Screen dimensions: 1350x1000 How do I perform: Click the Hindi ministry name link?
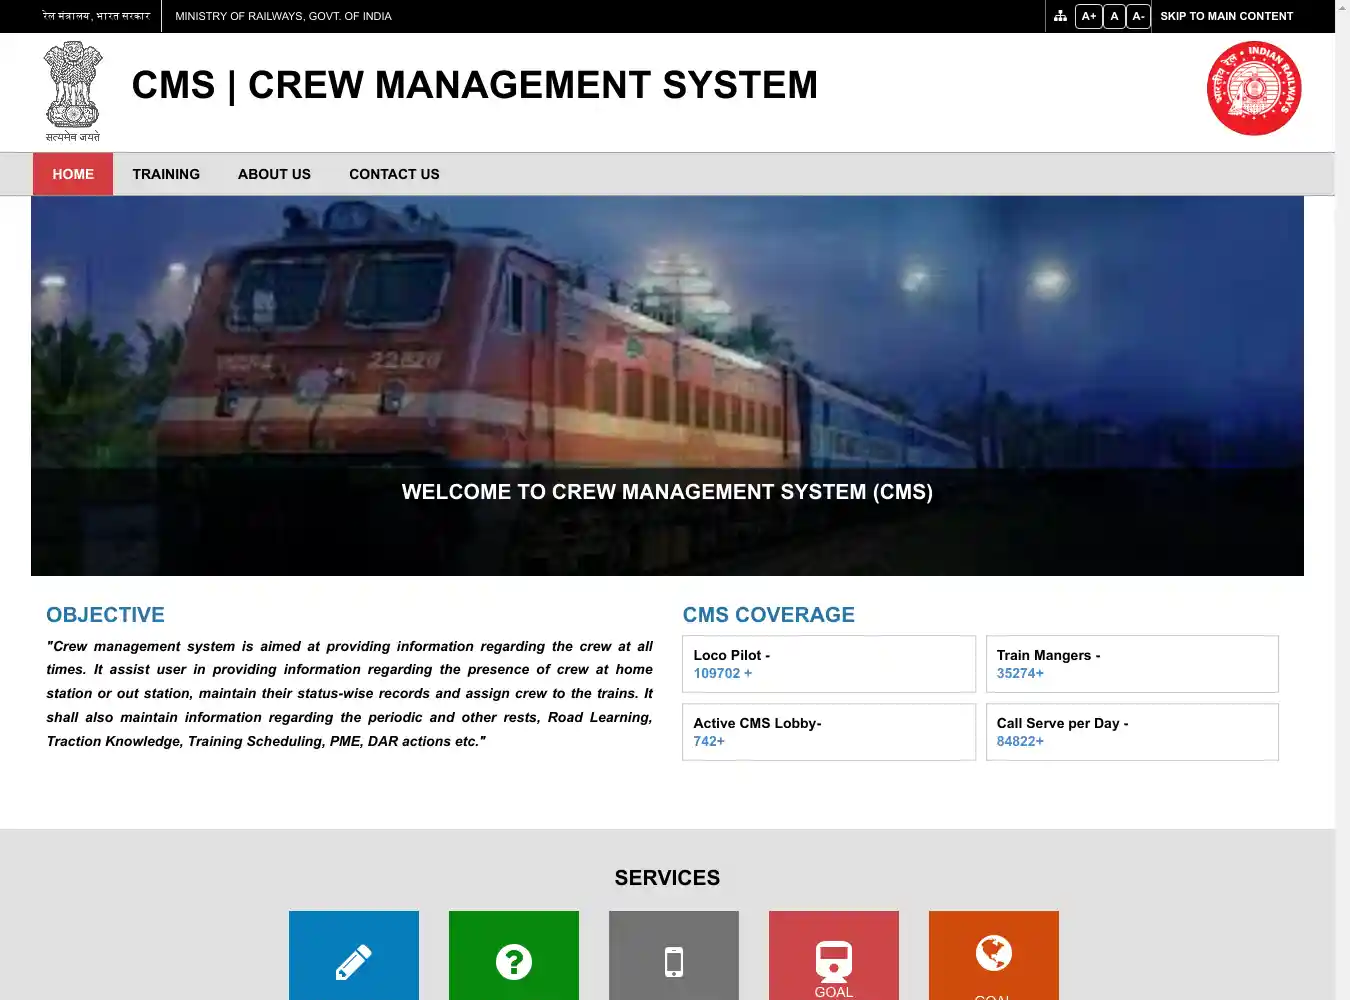96,16
